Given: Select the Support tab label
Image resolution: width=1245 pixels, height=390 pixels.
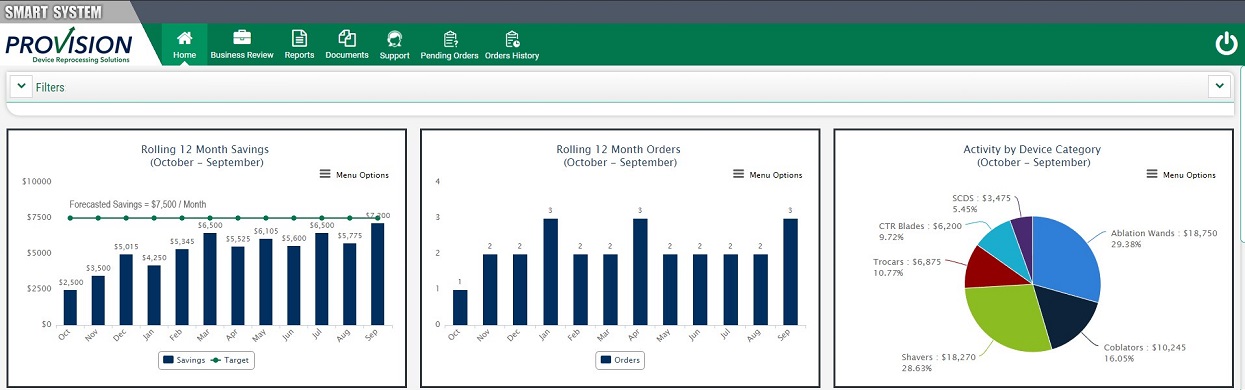Looking at the screenshot, I should click(x=394, y=56).
